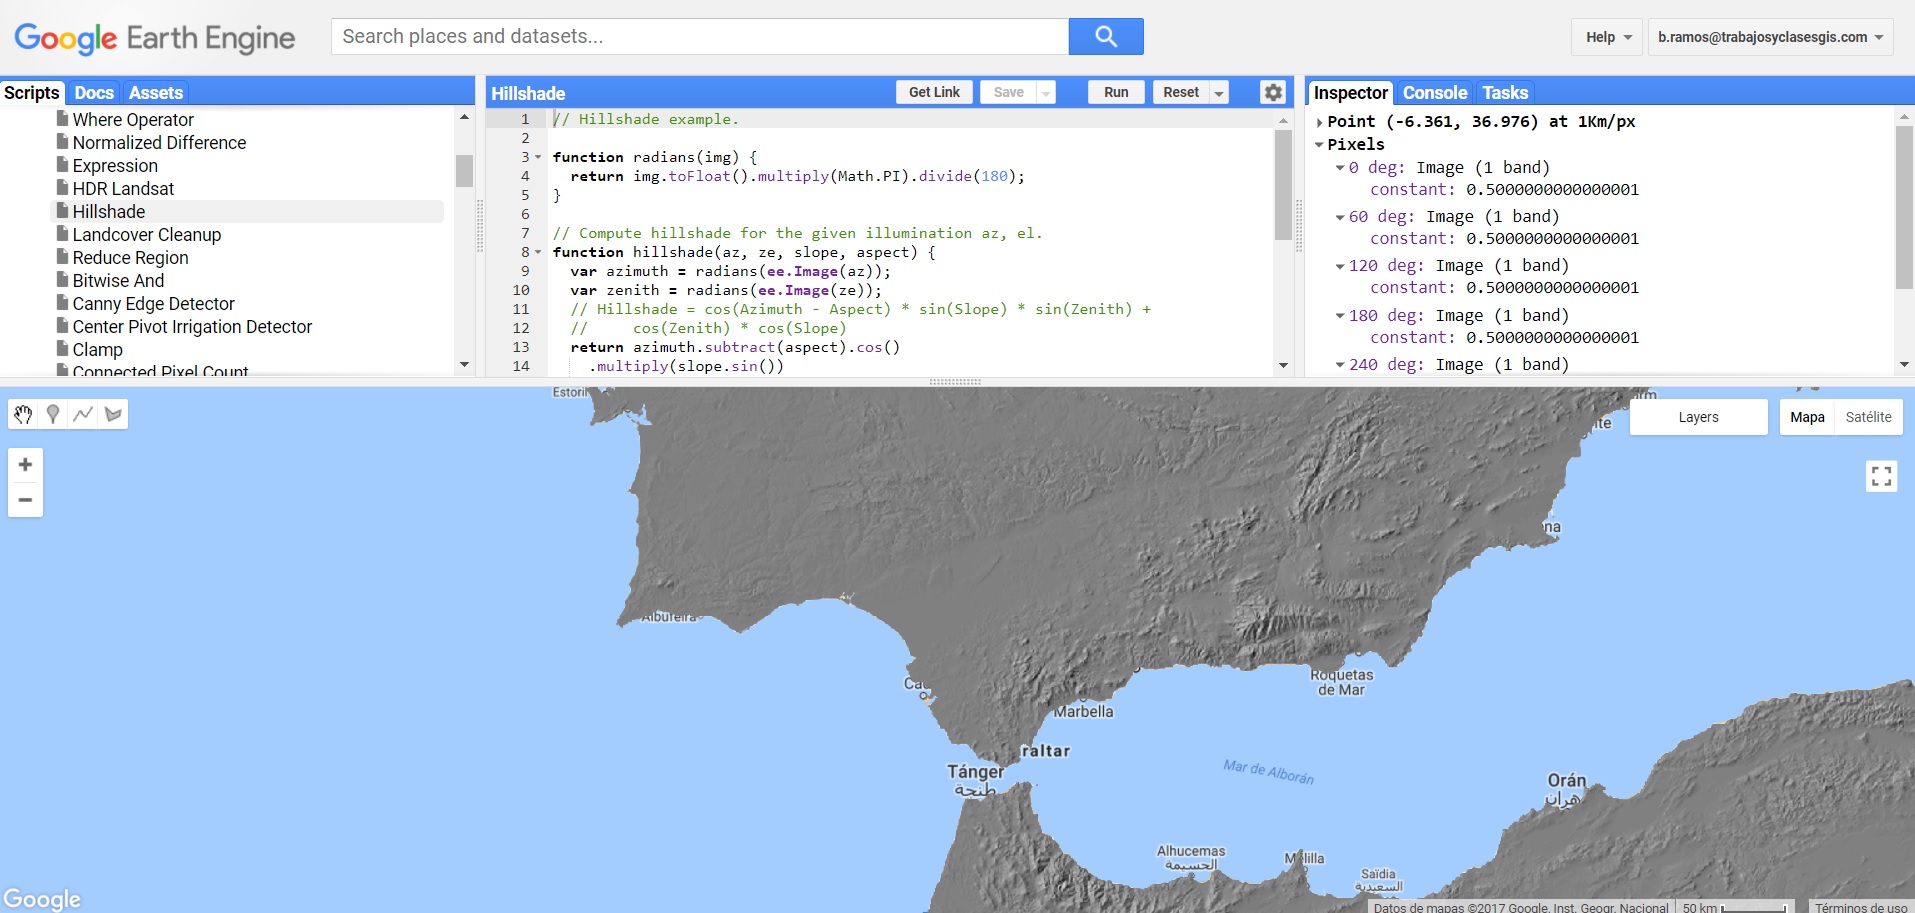Click the Get Link button

coord(933,92)
